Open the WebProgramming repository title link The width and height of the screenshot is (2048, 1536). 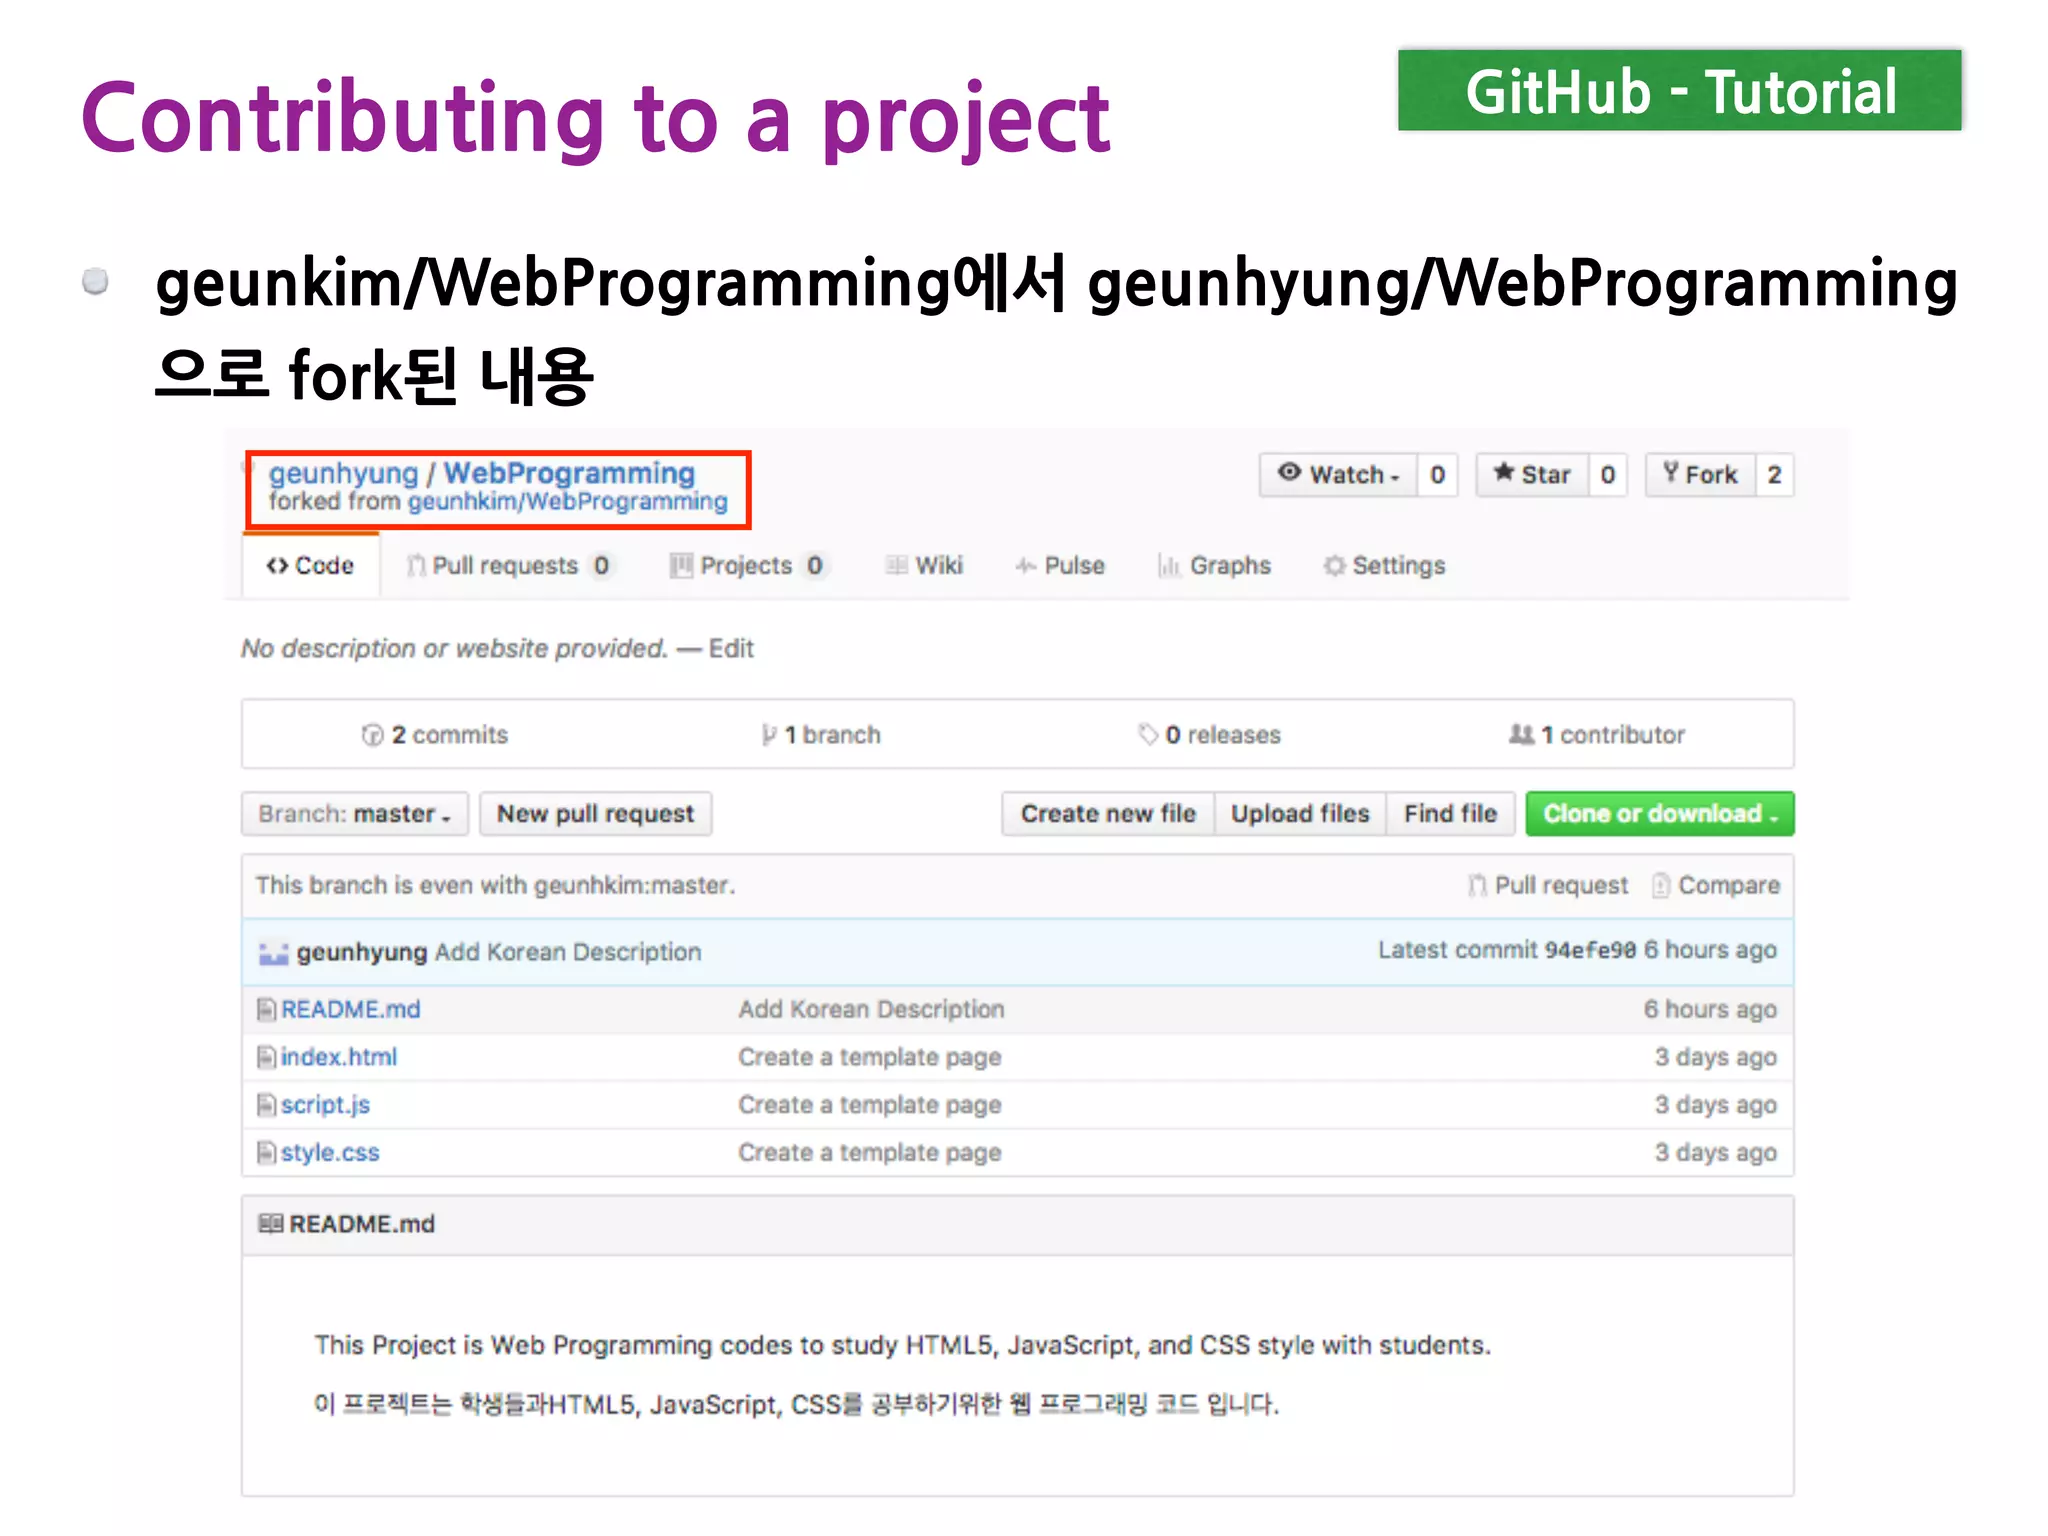point(569,473)
